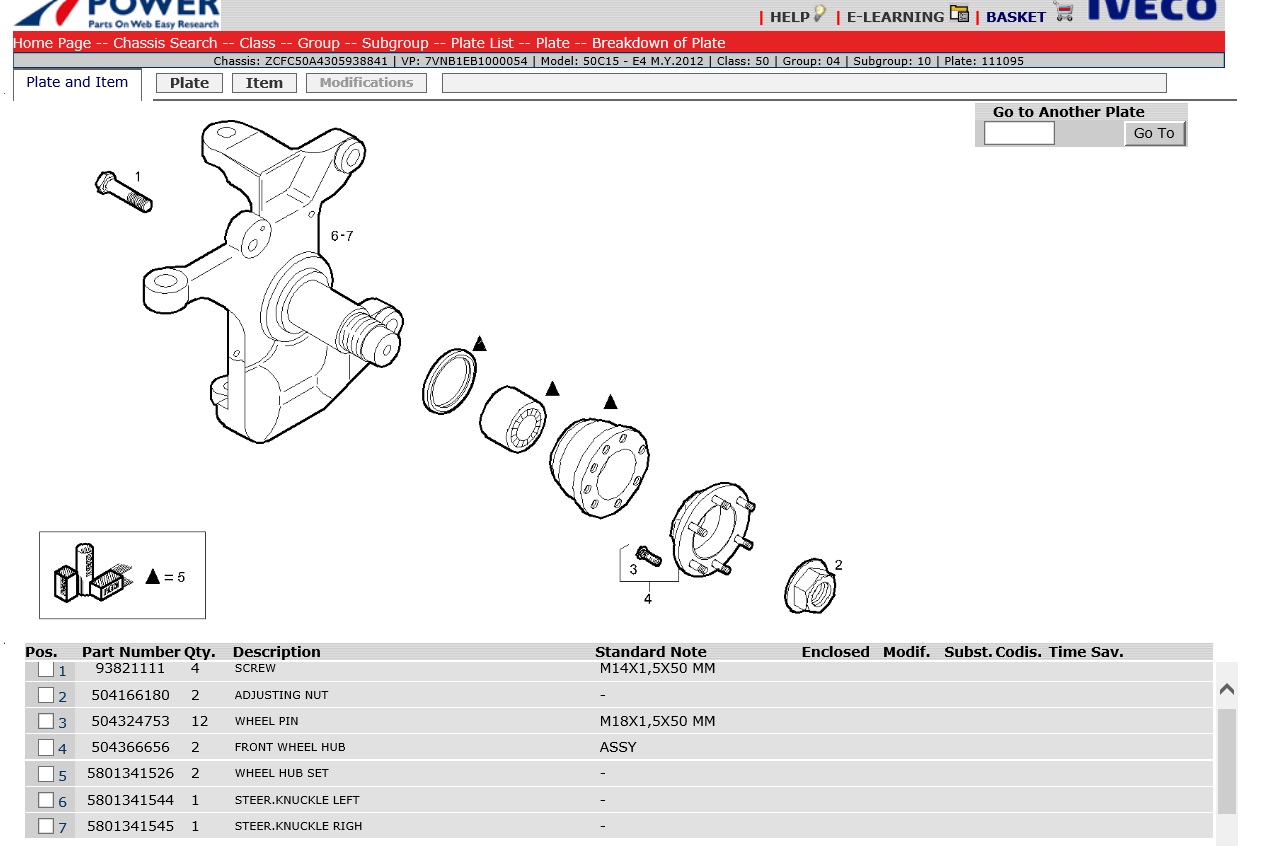This screenshot has width=1266, height=846.
Task: Click the parts list scroll up arrow
Action: point(1227,689)
